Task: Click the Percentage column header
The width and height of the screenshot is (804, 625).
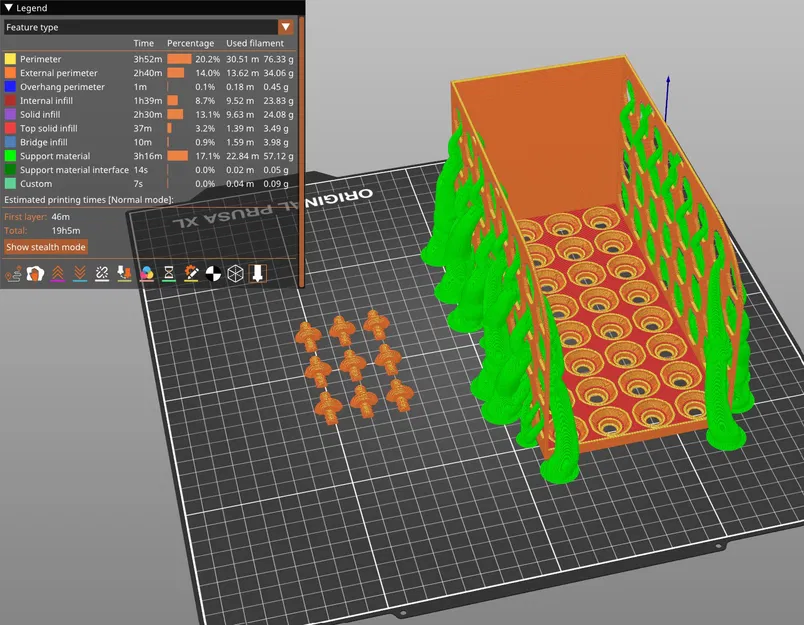Action: [x=190, y=43]
